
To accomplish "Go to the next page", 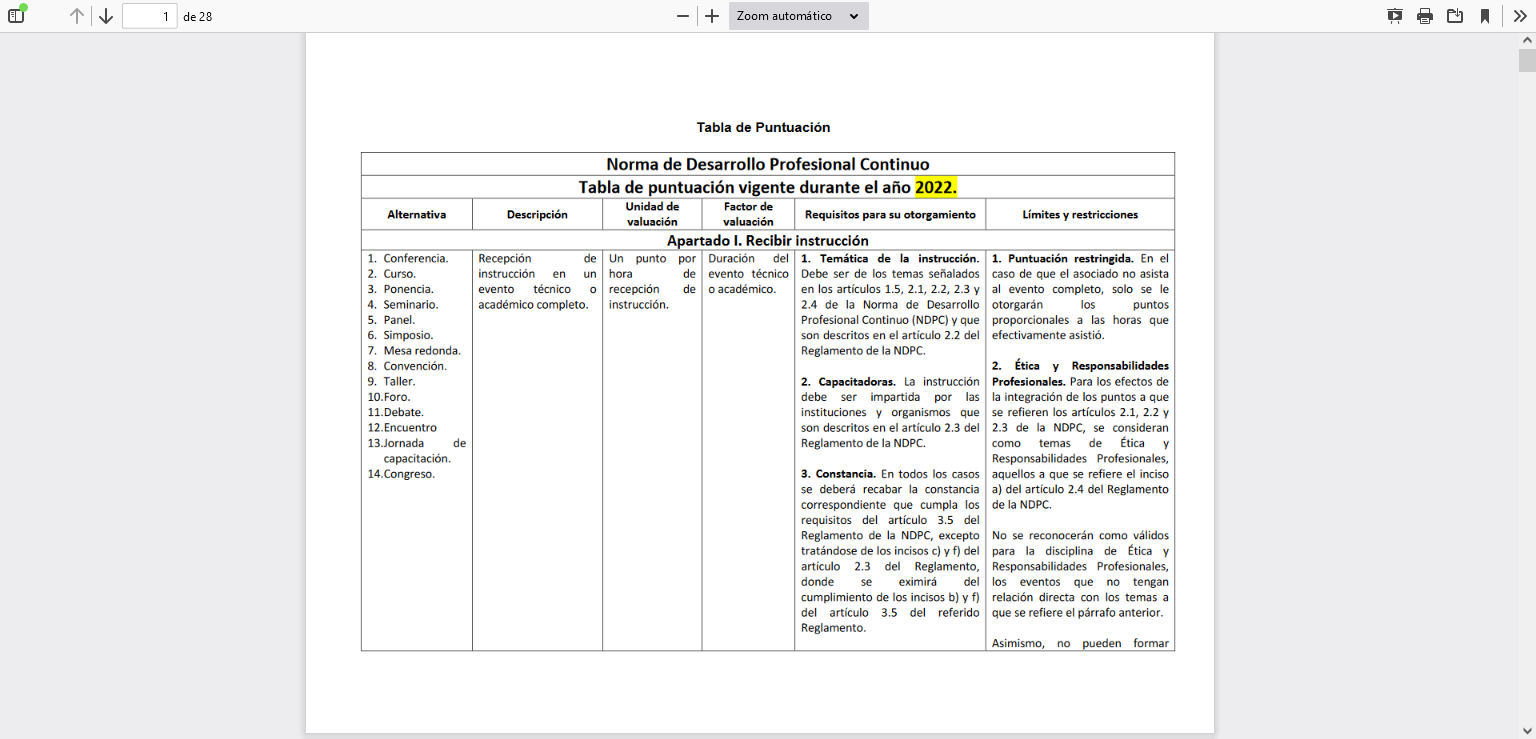I will [106, 16].
